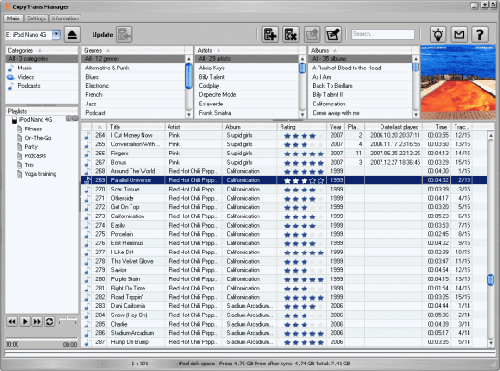
Task: Click the Delete tracks icon
Action: (x=291, y=34)
